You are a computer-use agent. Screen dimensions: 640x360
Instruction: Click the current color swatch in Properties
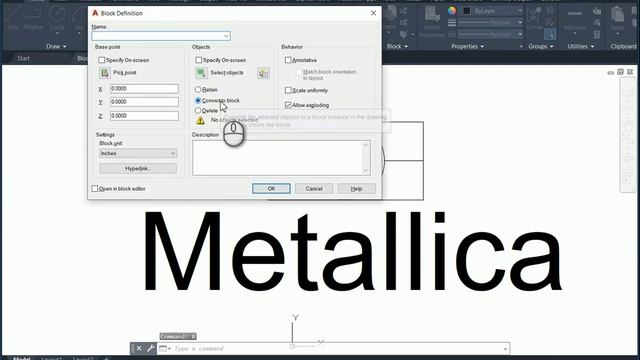467,11
